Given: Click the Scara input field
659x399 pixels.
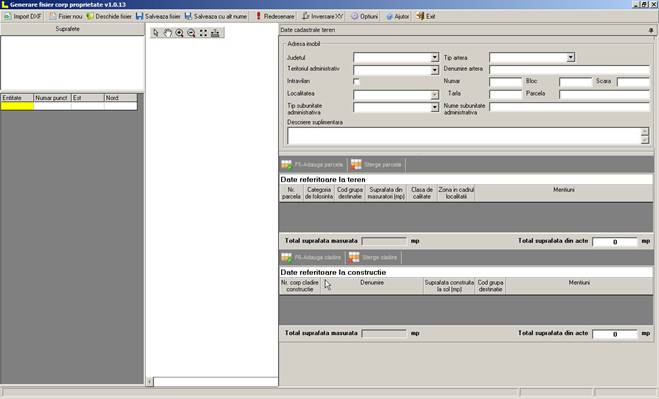Looking at the screenshot, I should point(633,82).
